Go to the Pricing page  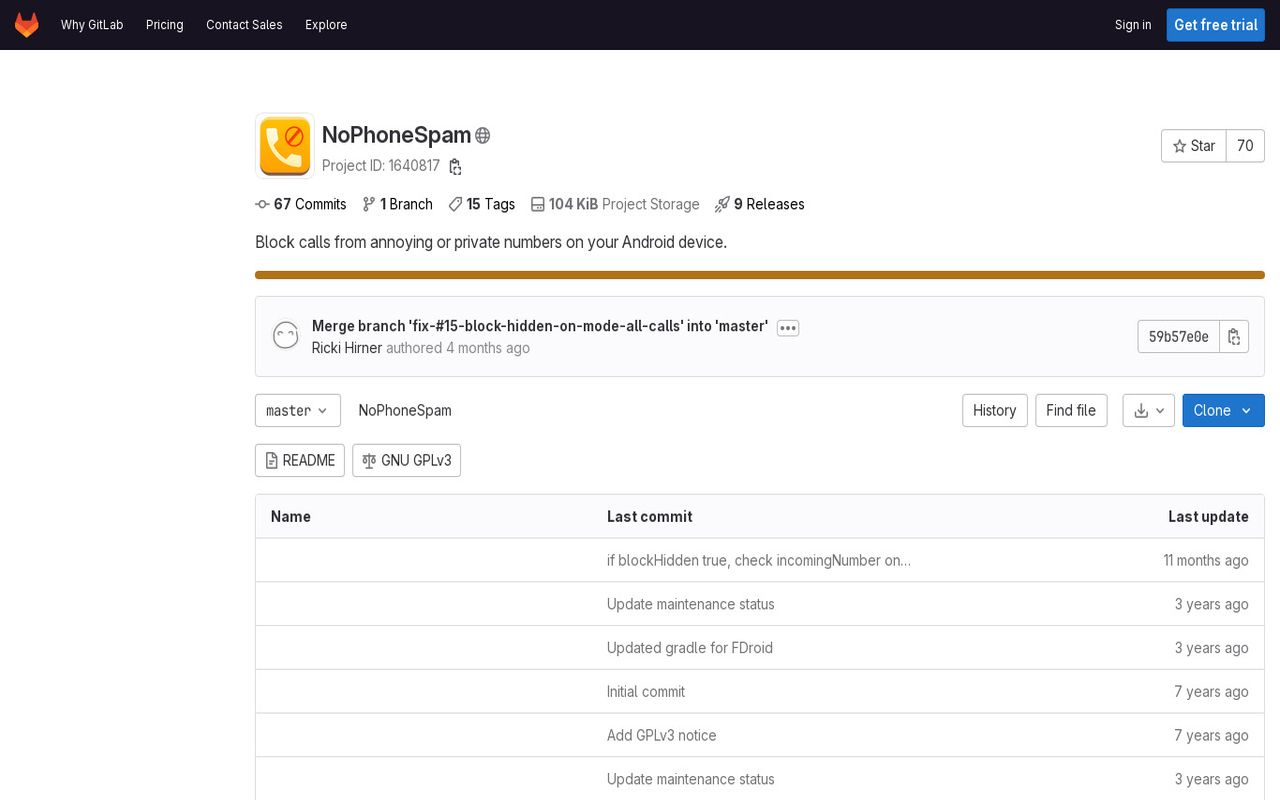pos(164,25)
